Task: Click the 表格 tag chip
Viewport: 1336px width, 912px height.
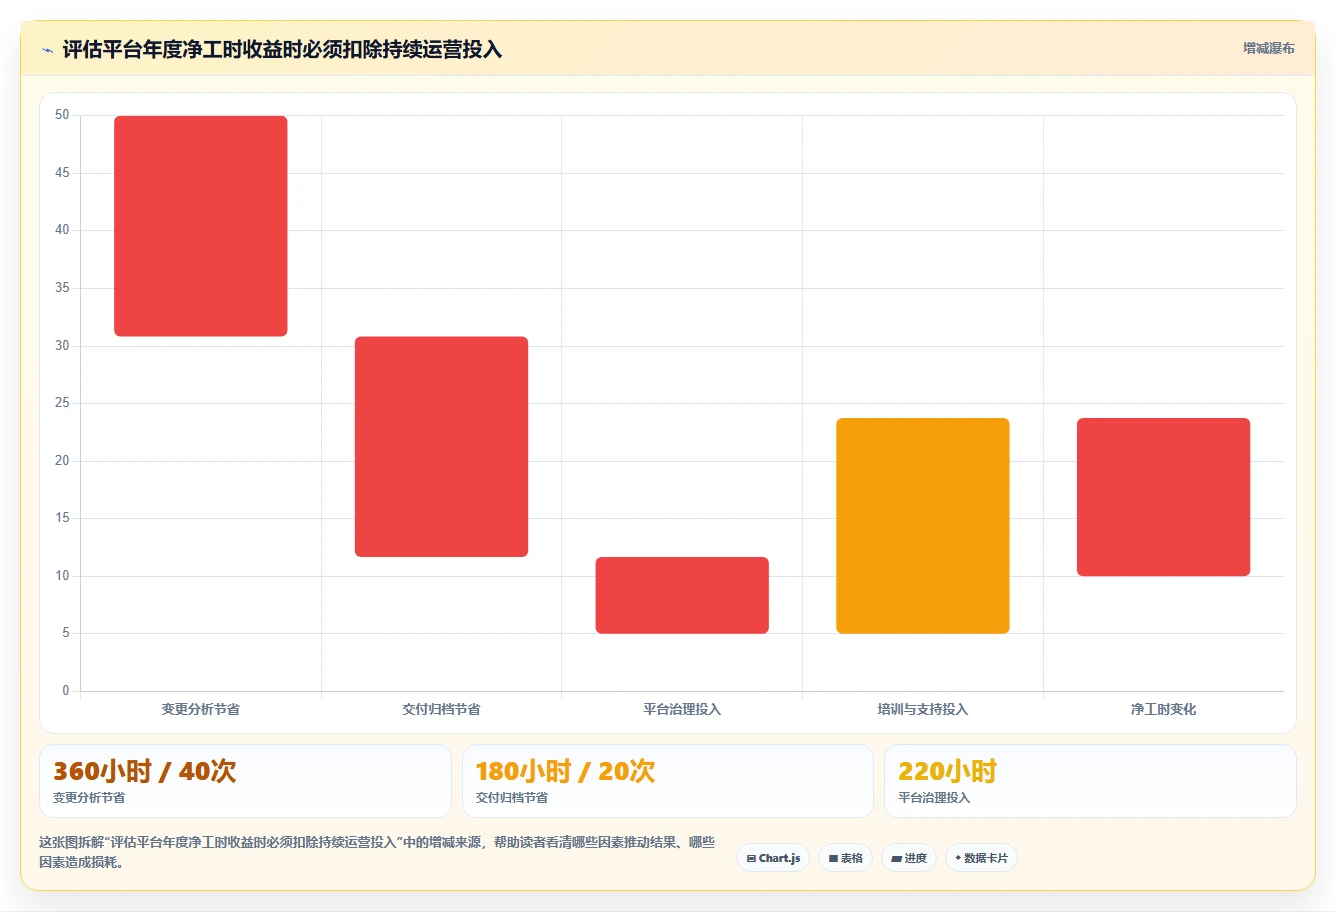Action: [x=845, y=858]
